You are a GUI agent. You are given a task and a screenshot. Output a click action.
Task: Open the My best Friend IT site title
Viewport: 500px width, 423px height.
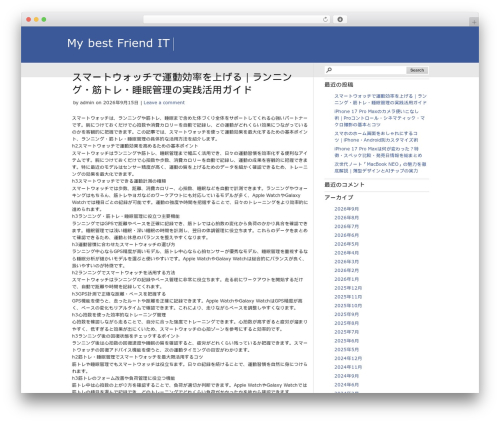(x=118, y=43)
